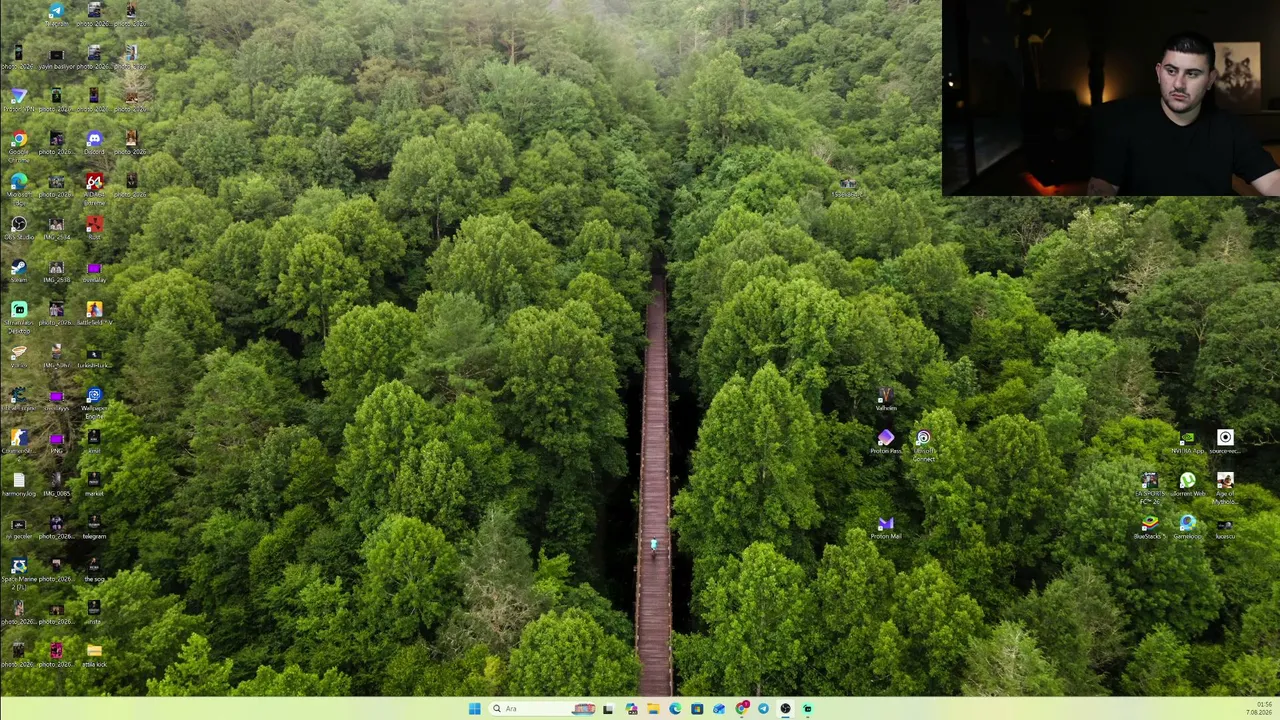Launch the uTorrent Web shortcut

(x=1187, y=486)
